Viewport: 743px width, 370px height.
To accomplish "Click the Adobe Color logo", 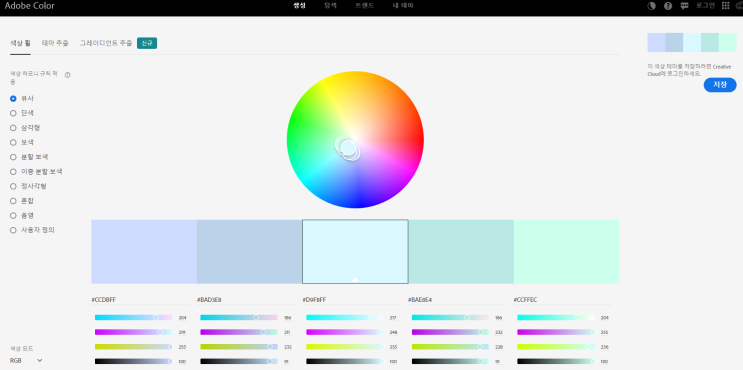I will coord(29,6).
